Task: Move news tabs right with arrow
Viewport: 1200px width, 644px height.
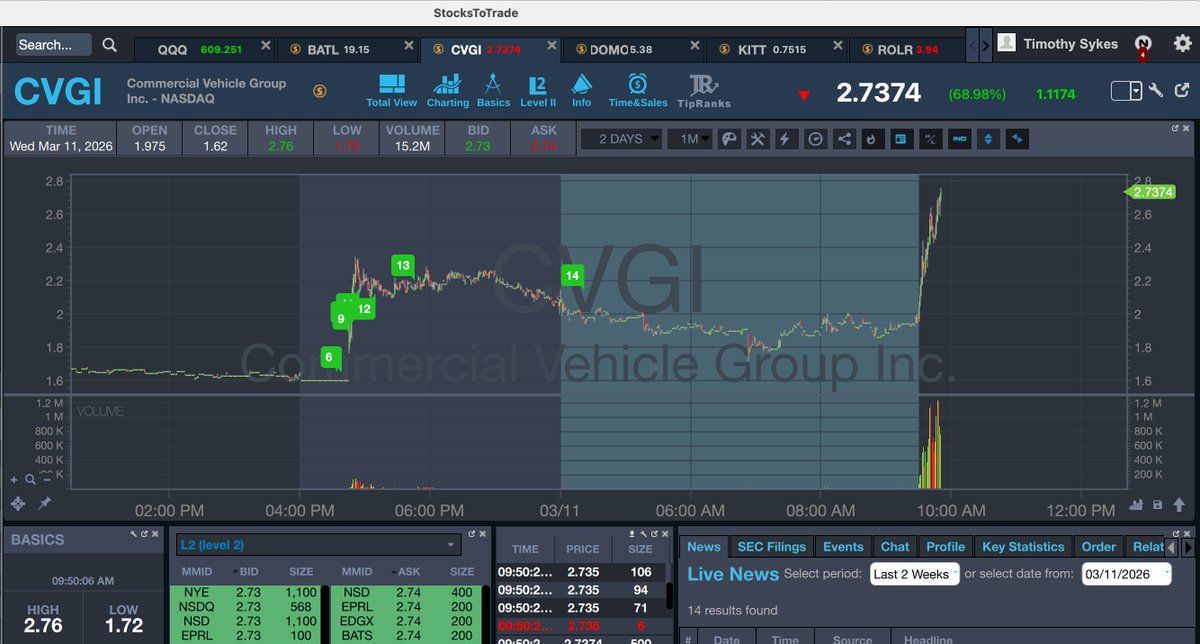Action: (x=1188, y=547)
